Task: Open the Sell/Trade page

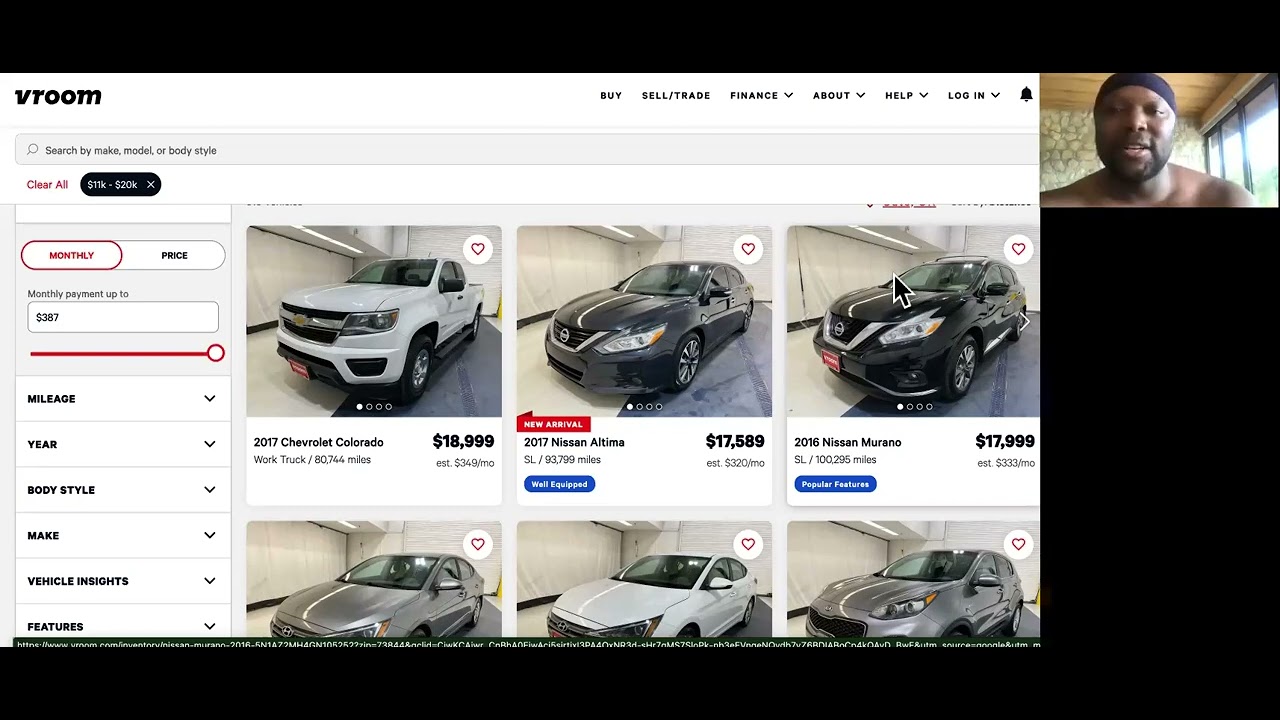Action: coord(676,95)
